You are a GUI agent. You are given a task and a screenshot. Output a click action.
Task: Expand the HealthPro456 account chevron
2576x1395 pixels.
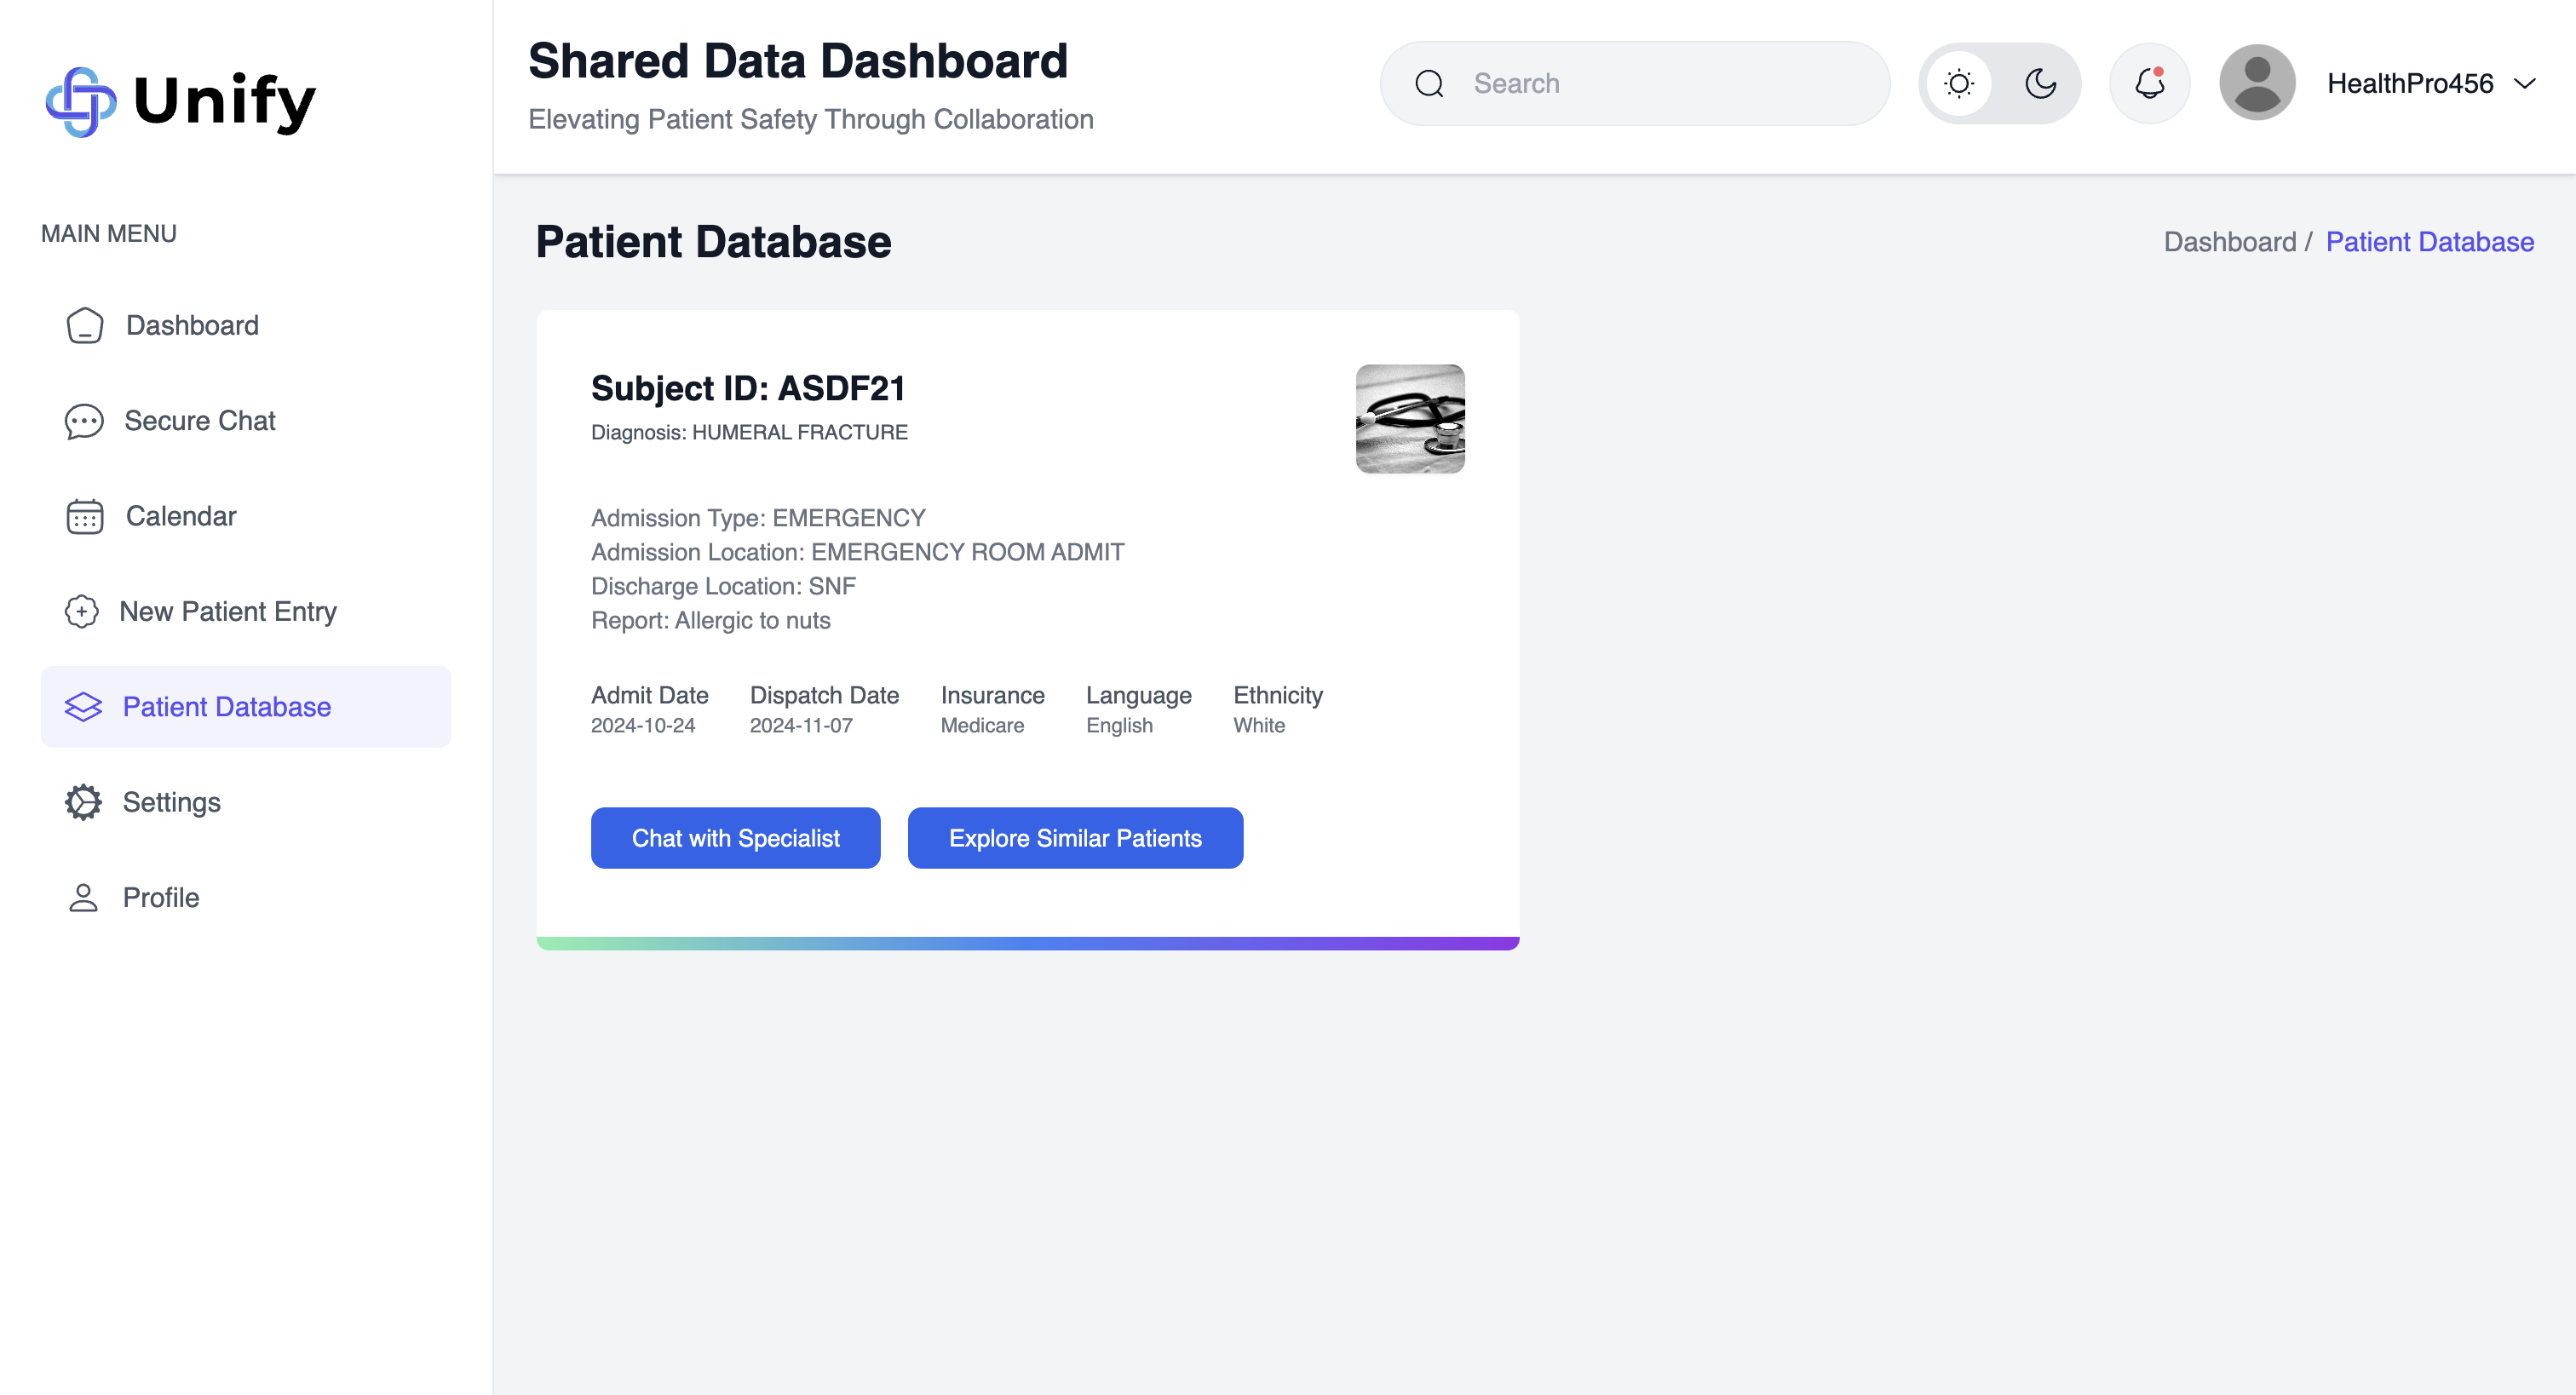pyautogui.click(x=2524, y=84)
